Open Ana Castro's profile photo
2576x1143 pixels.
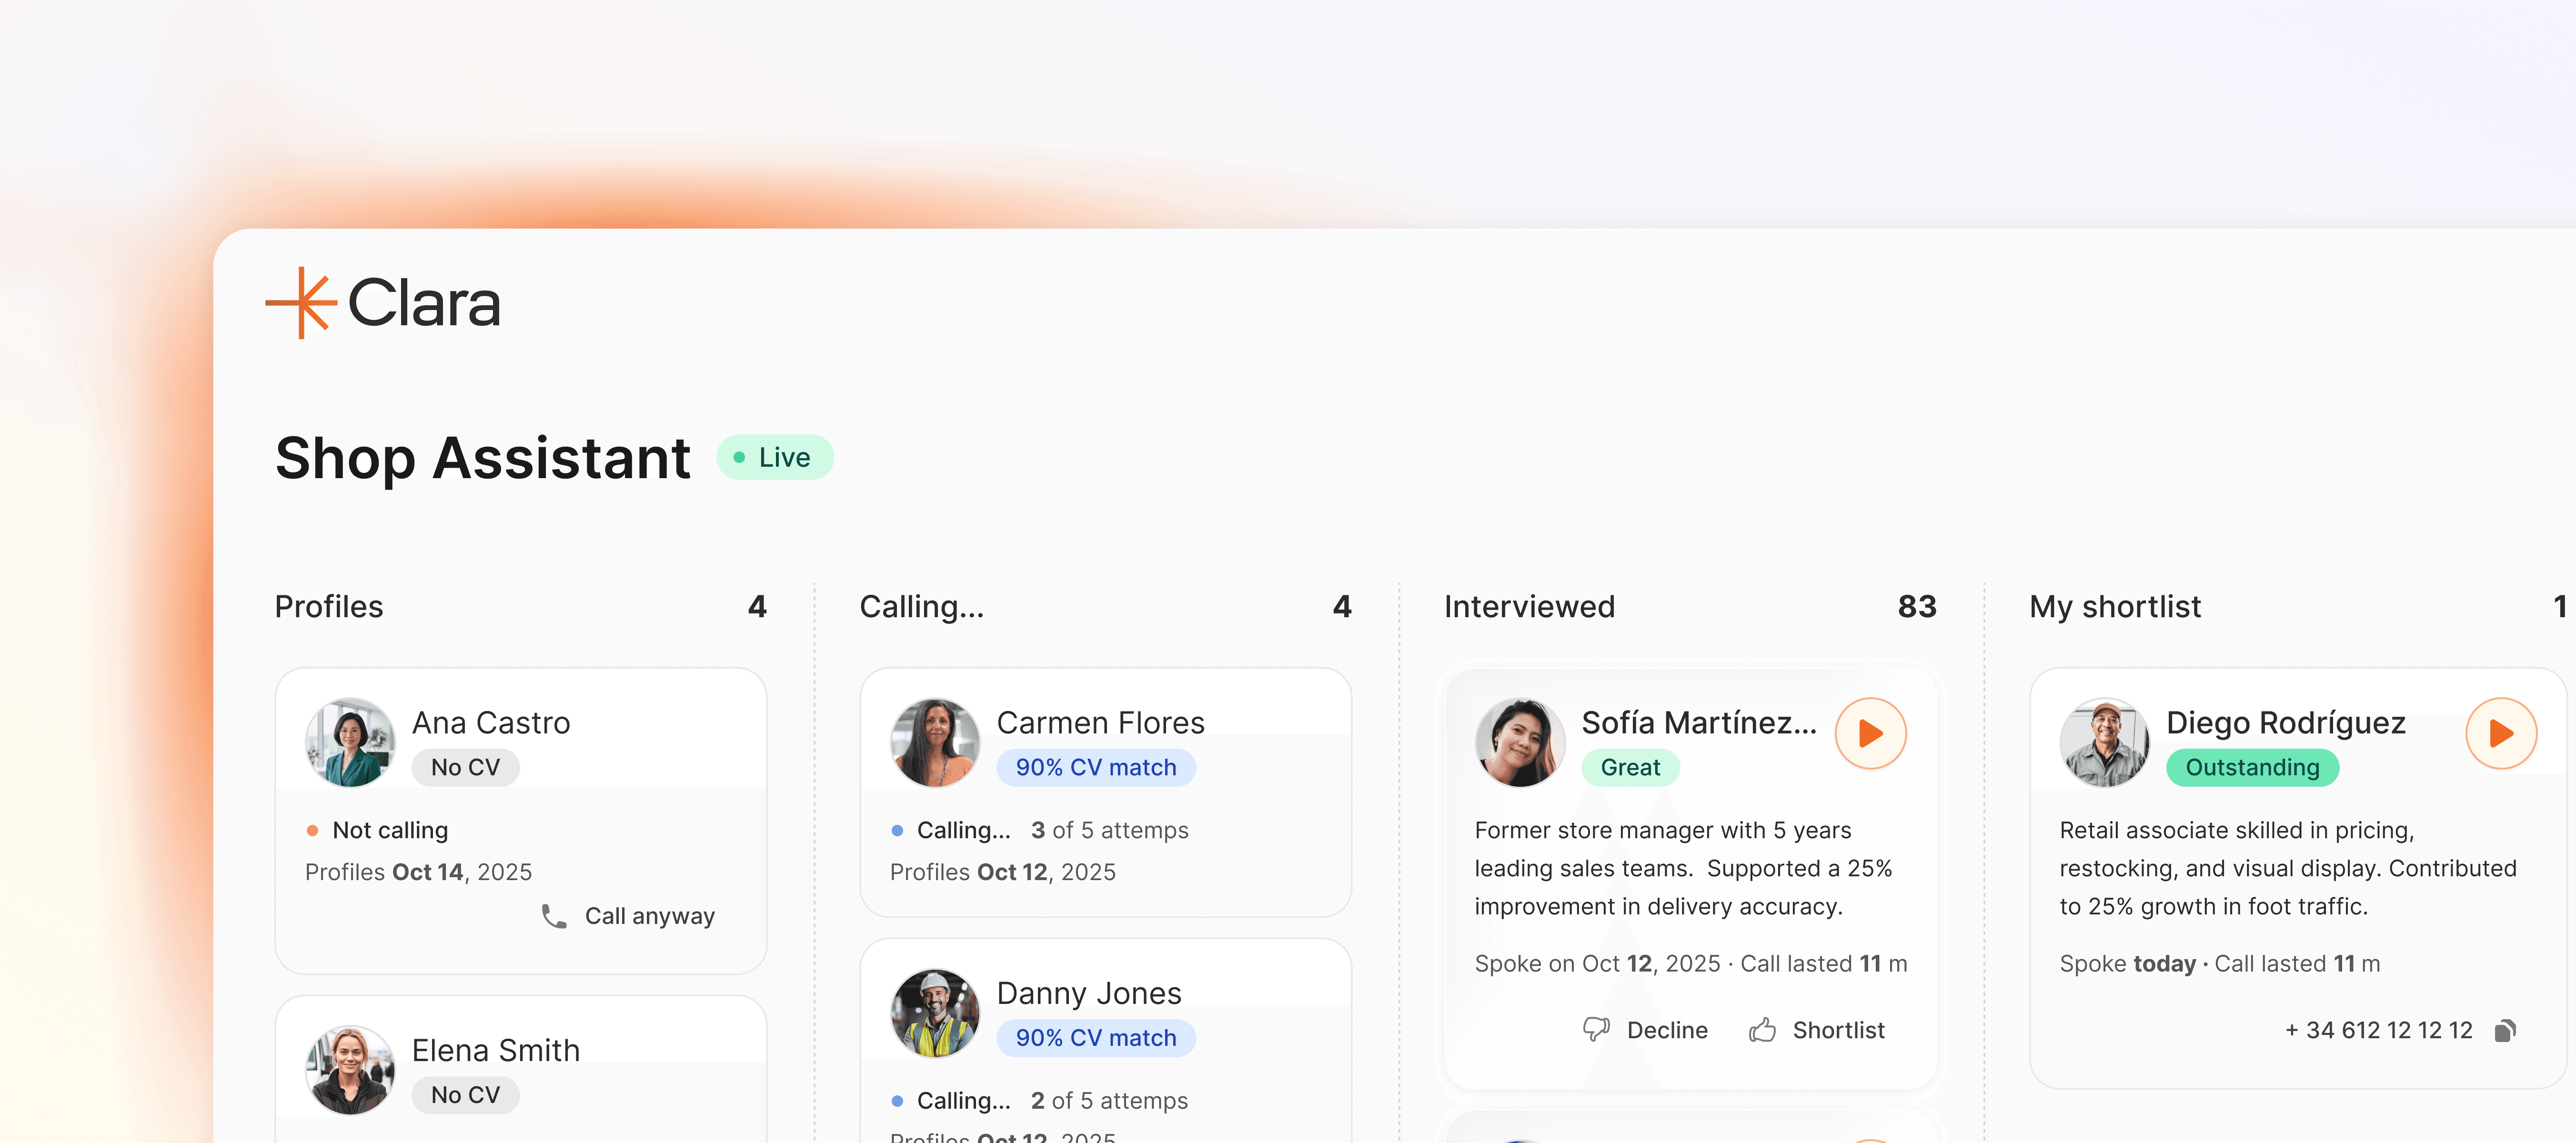[349, 742]
